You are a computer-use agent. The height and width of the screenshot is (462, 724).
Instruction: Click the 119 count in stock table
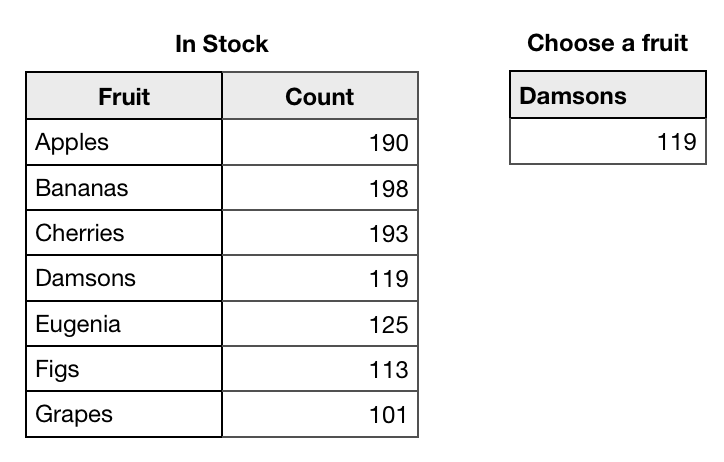[x=319, y=278]
